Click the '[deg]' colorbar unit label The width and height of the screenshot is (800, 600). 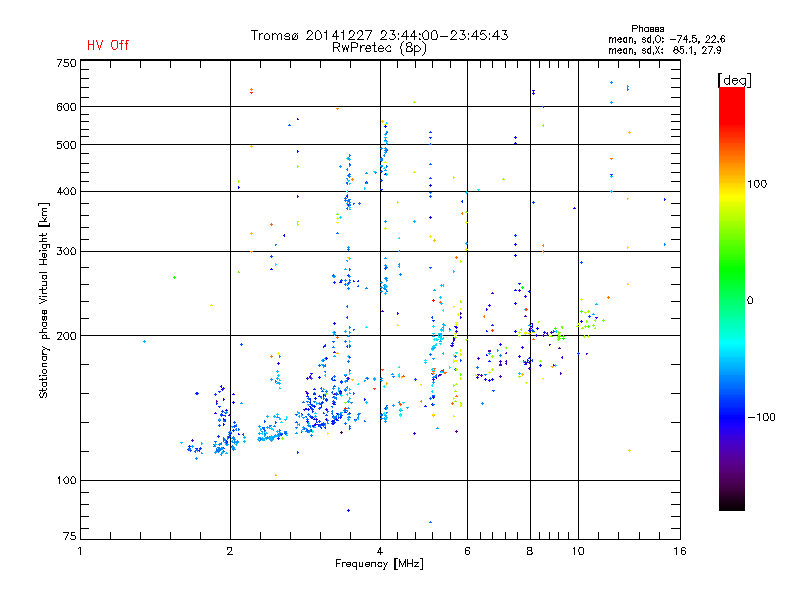click(734, 80)
